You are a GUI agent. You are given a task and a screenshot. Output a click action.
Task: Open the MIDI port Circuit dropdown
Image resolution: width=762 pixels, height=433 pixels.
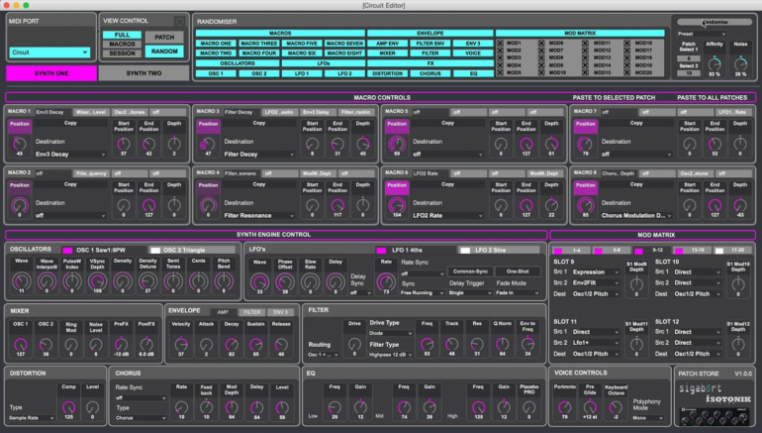tap(50, 52)
